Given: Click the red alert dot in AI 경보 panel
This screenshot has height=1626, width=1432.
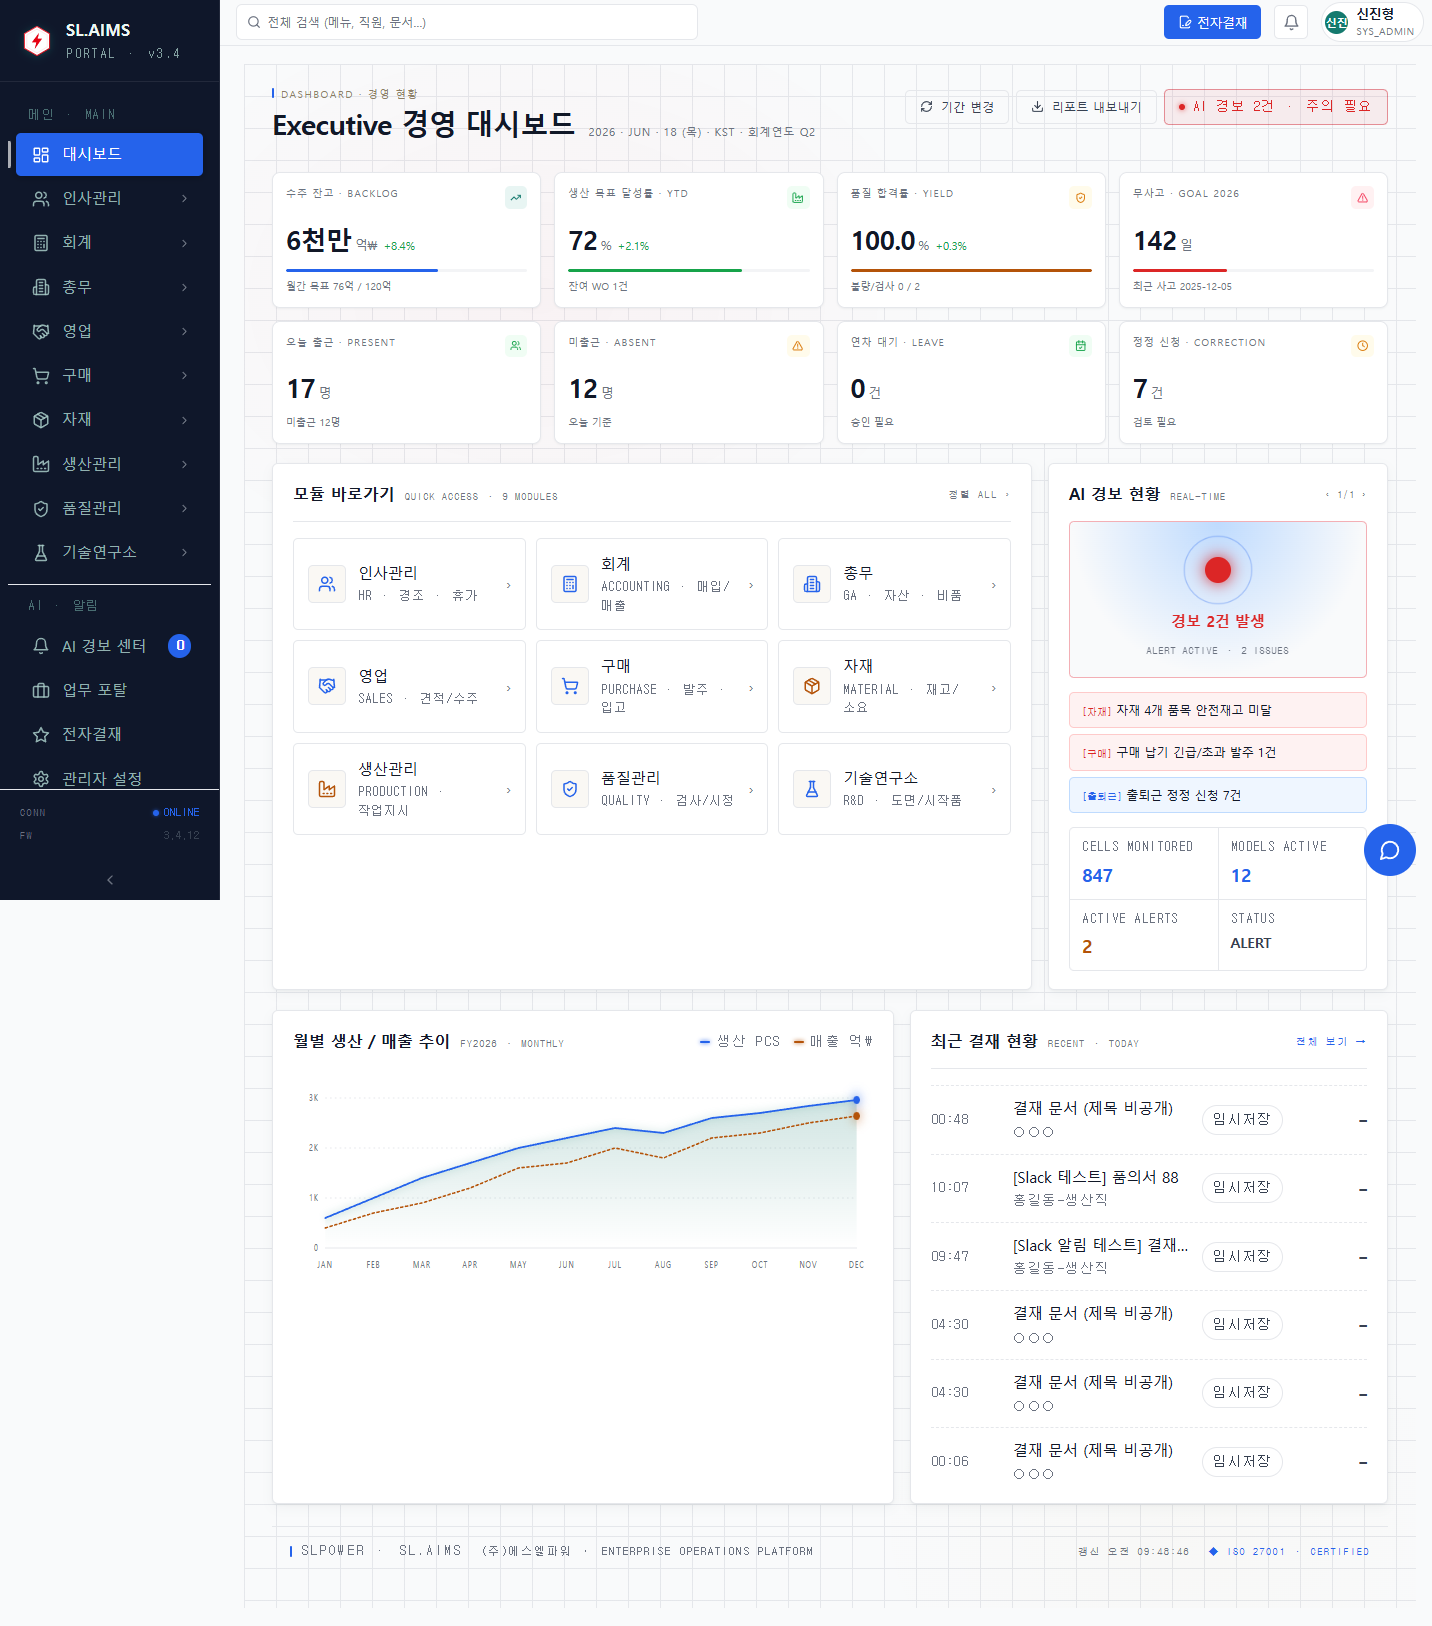Looking at the screenshot, I should (x=1218, y=570).
